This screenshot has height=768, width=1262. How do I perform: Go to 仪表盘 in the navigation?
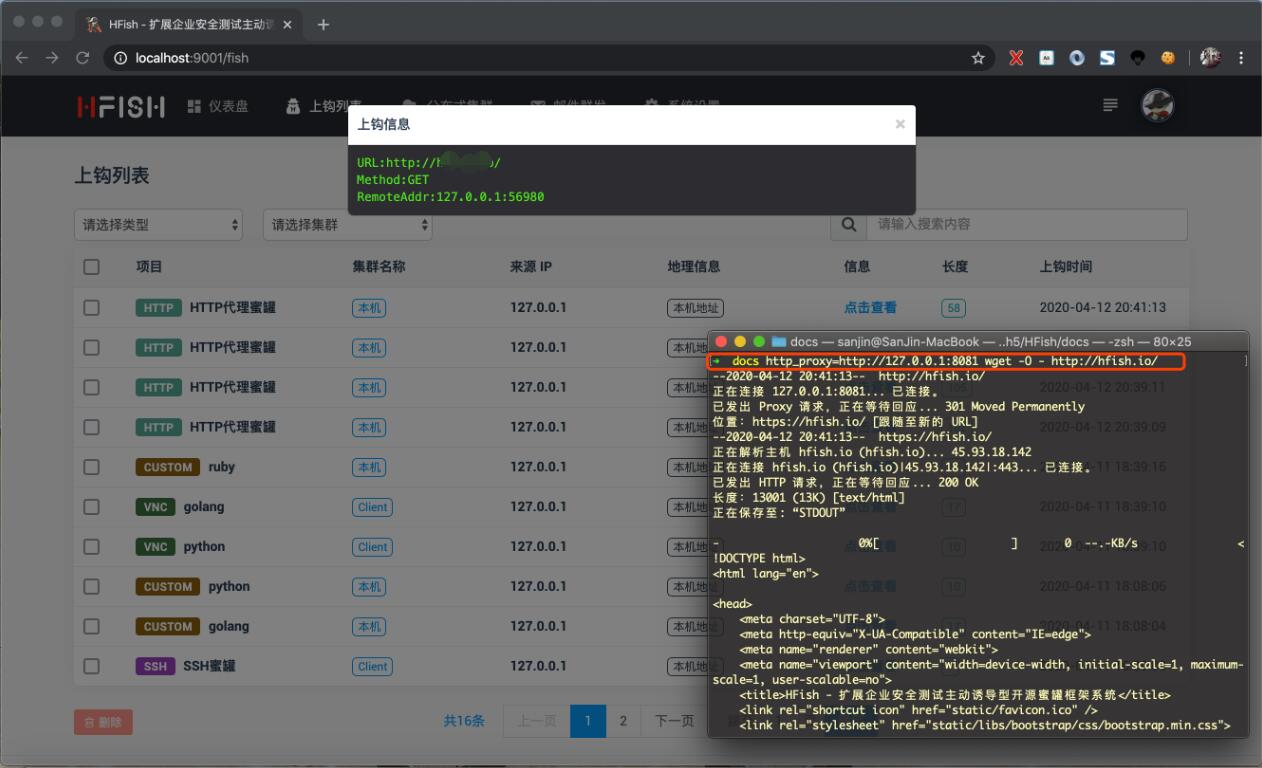[217, 106]
